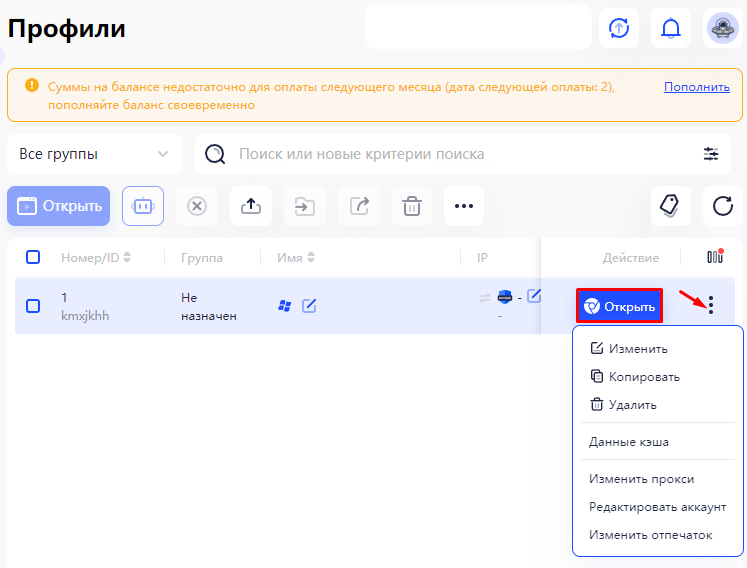
Task: Click the warning exclamation icon in banner
Action: click(x=32, y=86)
